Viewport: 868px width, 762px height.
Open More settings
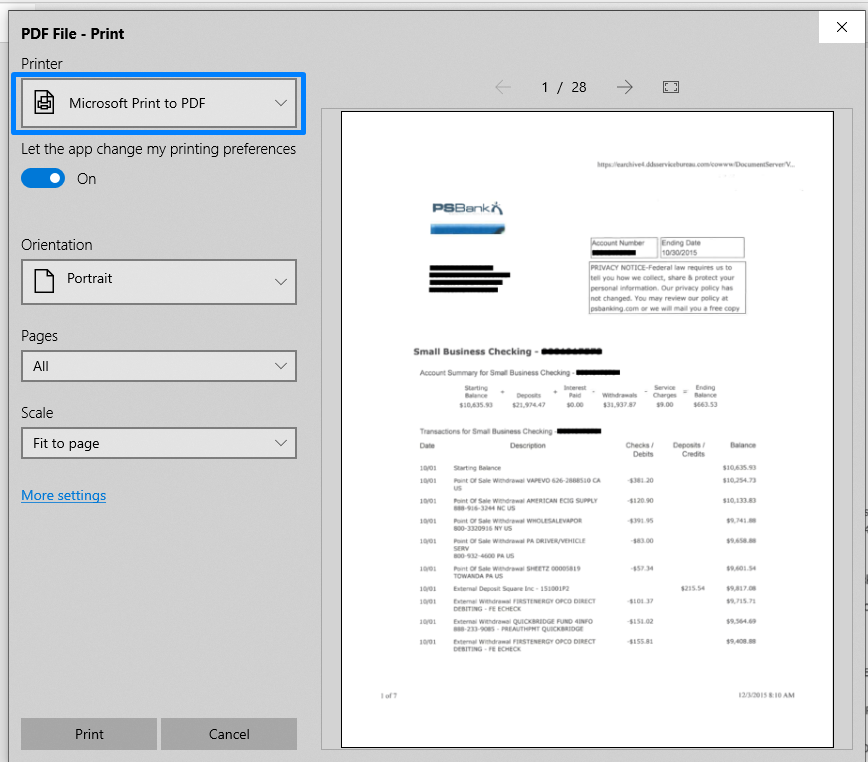click(x=63, y=495)
